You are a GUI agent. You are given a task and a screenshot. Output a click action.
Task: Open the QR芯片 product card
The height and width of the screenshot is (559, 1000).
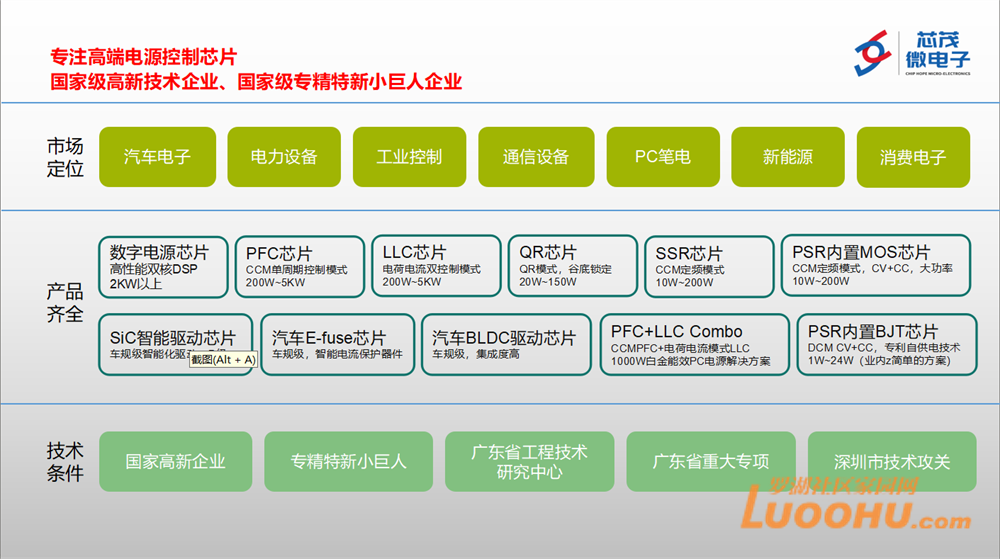[x=571, y=266]
